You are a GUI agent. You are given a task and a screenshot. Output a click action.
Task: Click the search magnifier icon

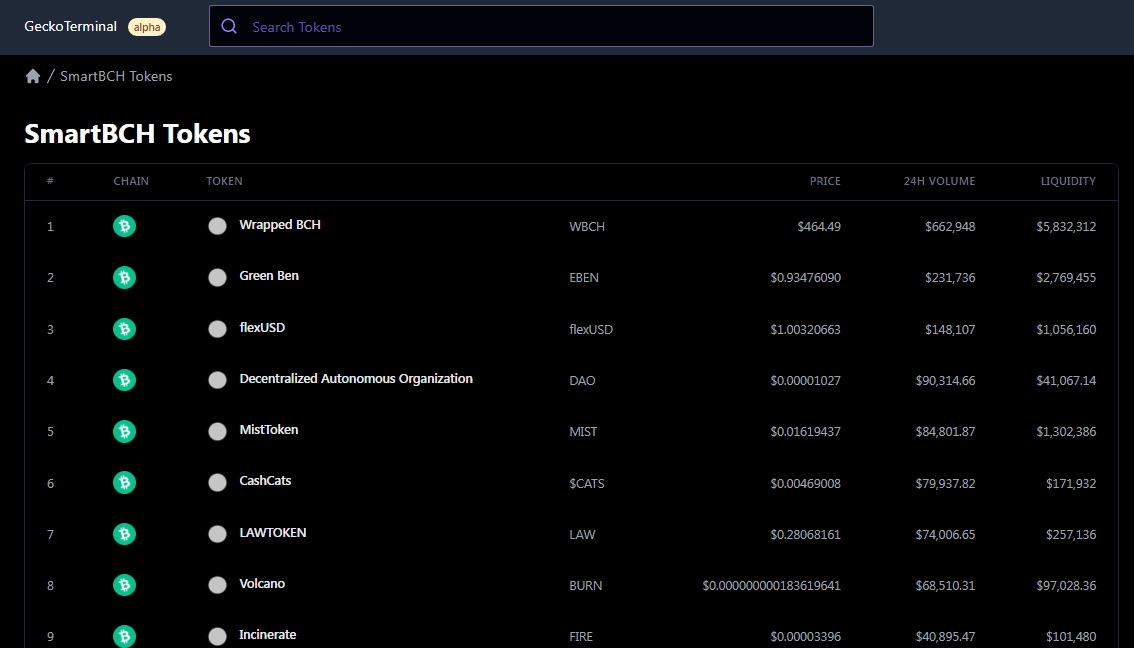click(x=229, y=26)
